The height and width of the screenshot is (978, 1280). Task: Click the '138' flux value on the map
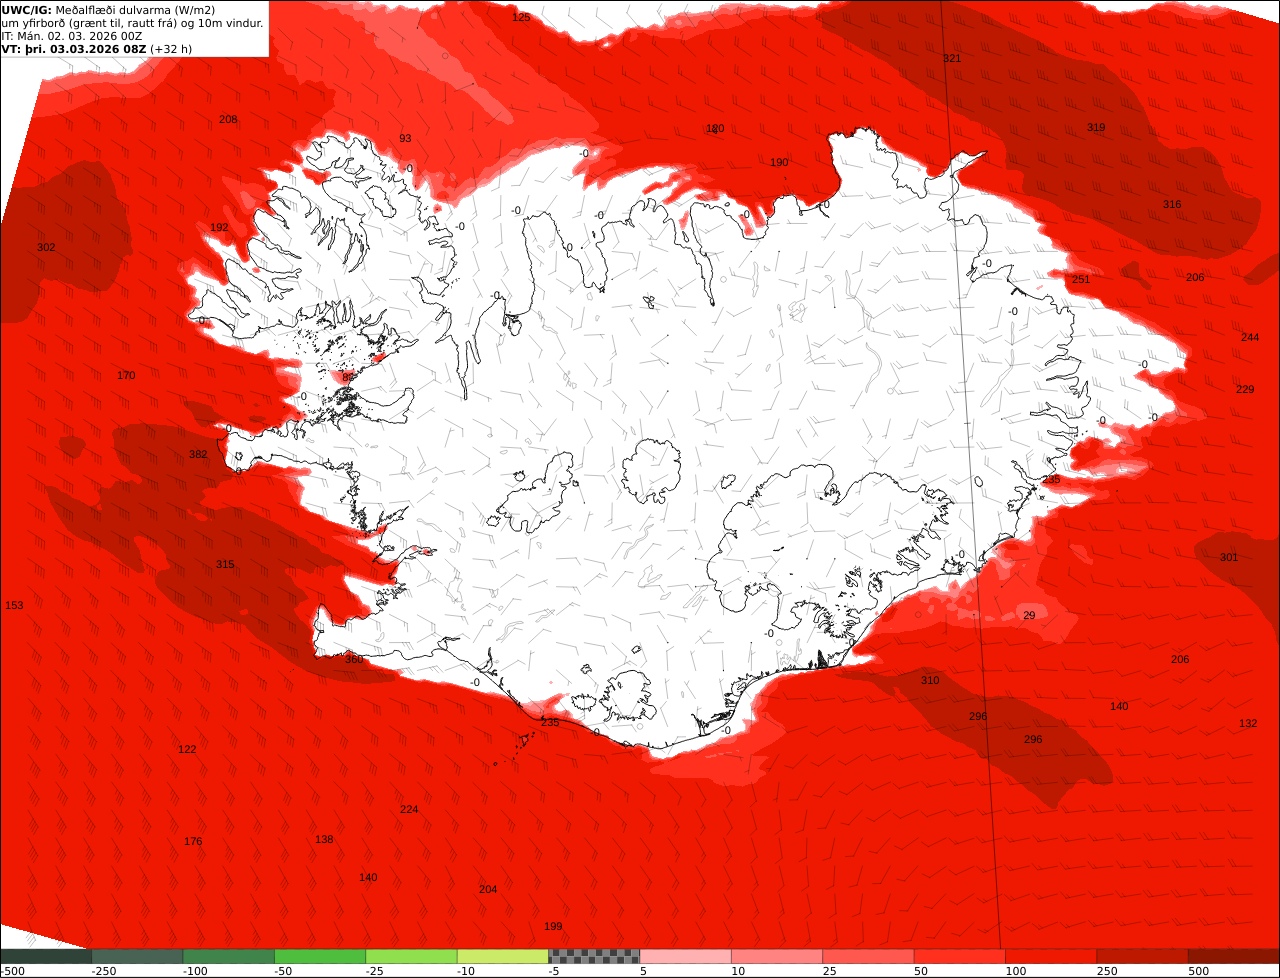coord(324,840)
